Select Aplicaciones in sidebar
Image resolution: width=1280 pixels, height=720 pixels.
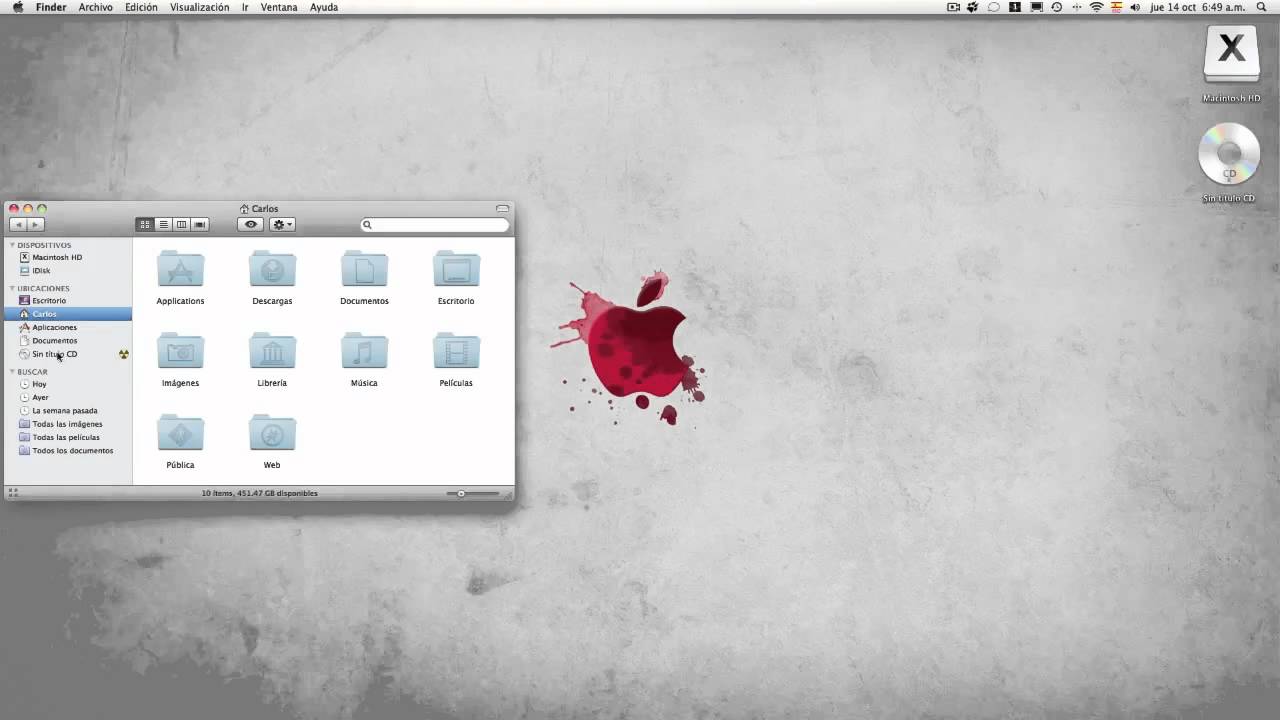coord(69,327)
